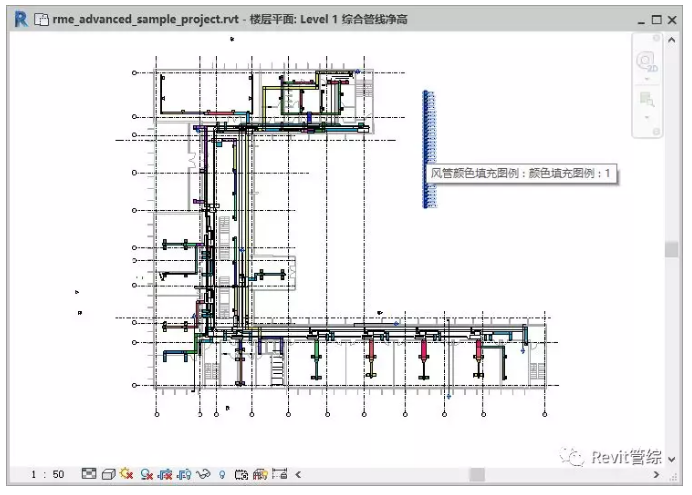Viewport: 692px width, 495px height.
Task: Click the horizontal scrollbar left arrow
Action: tap(297, 474)
